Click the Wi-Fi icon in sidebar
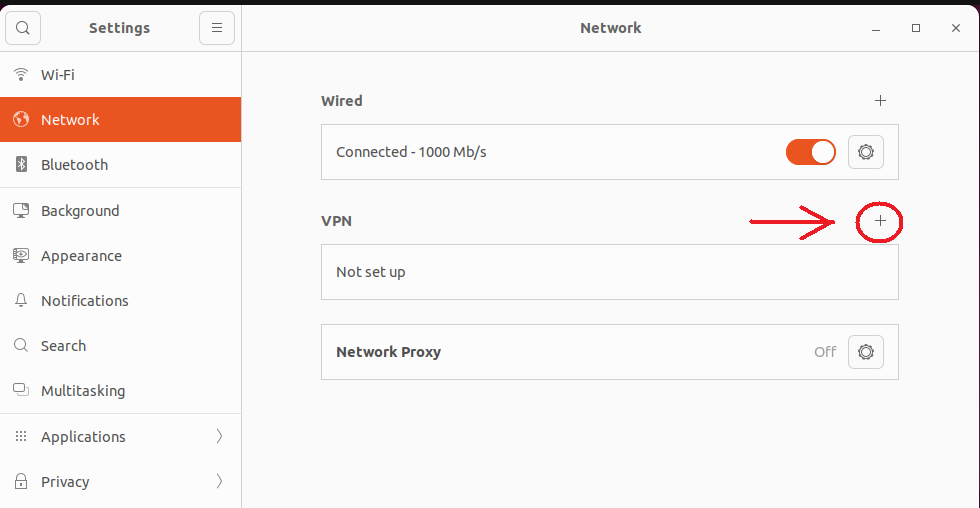This screenshot has width=980, height=508. point(20,75)
